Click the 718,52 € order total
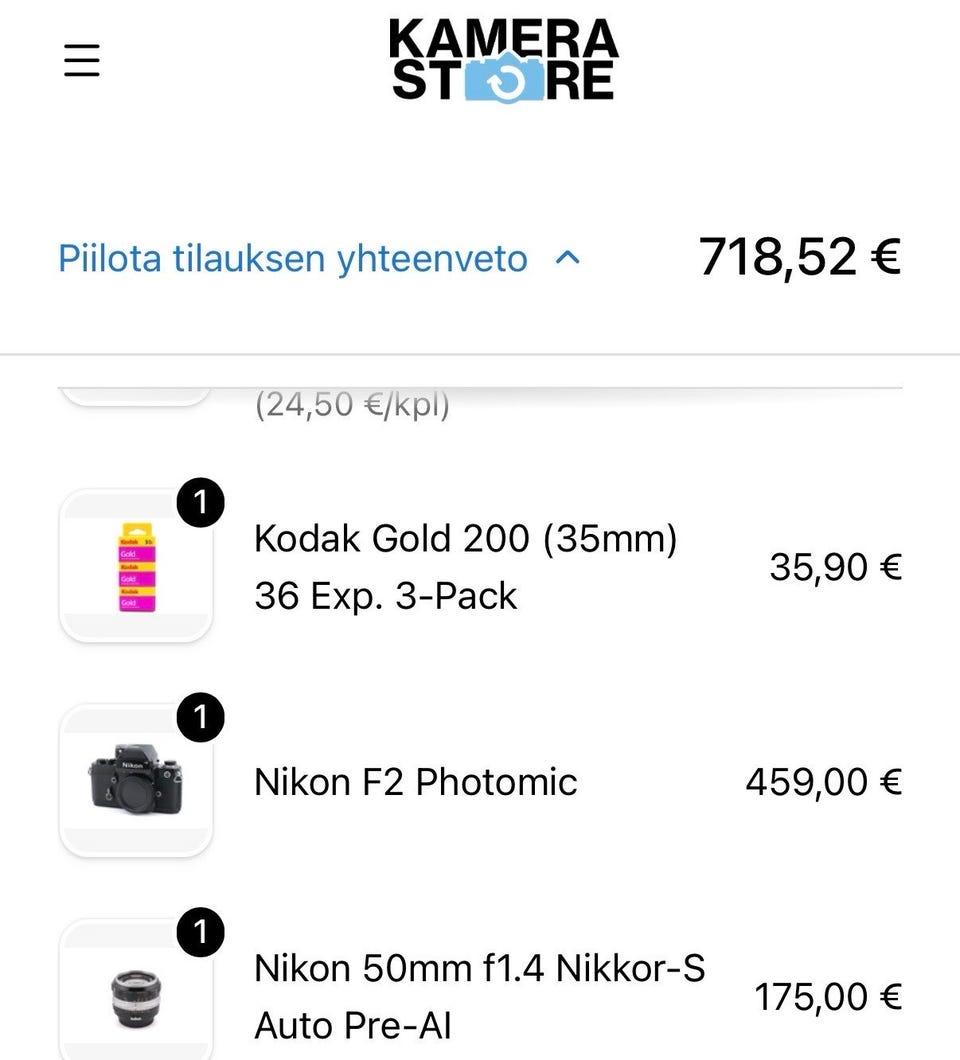The height and width of the screenshot is (1060, 960). click(x=799, y=257)
